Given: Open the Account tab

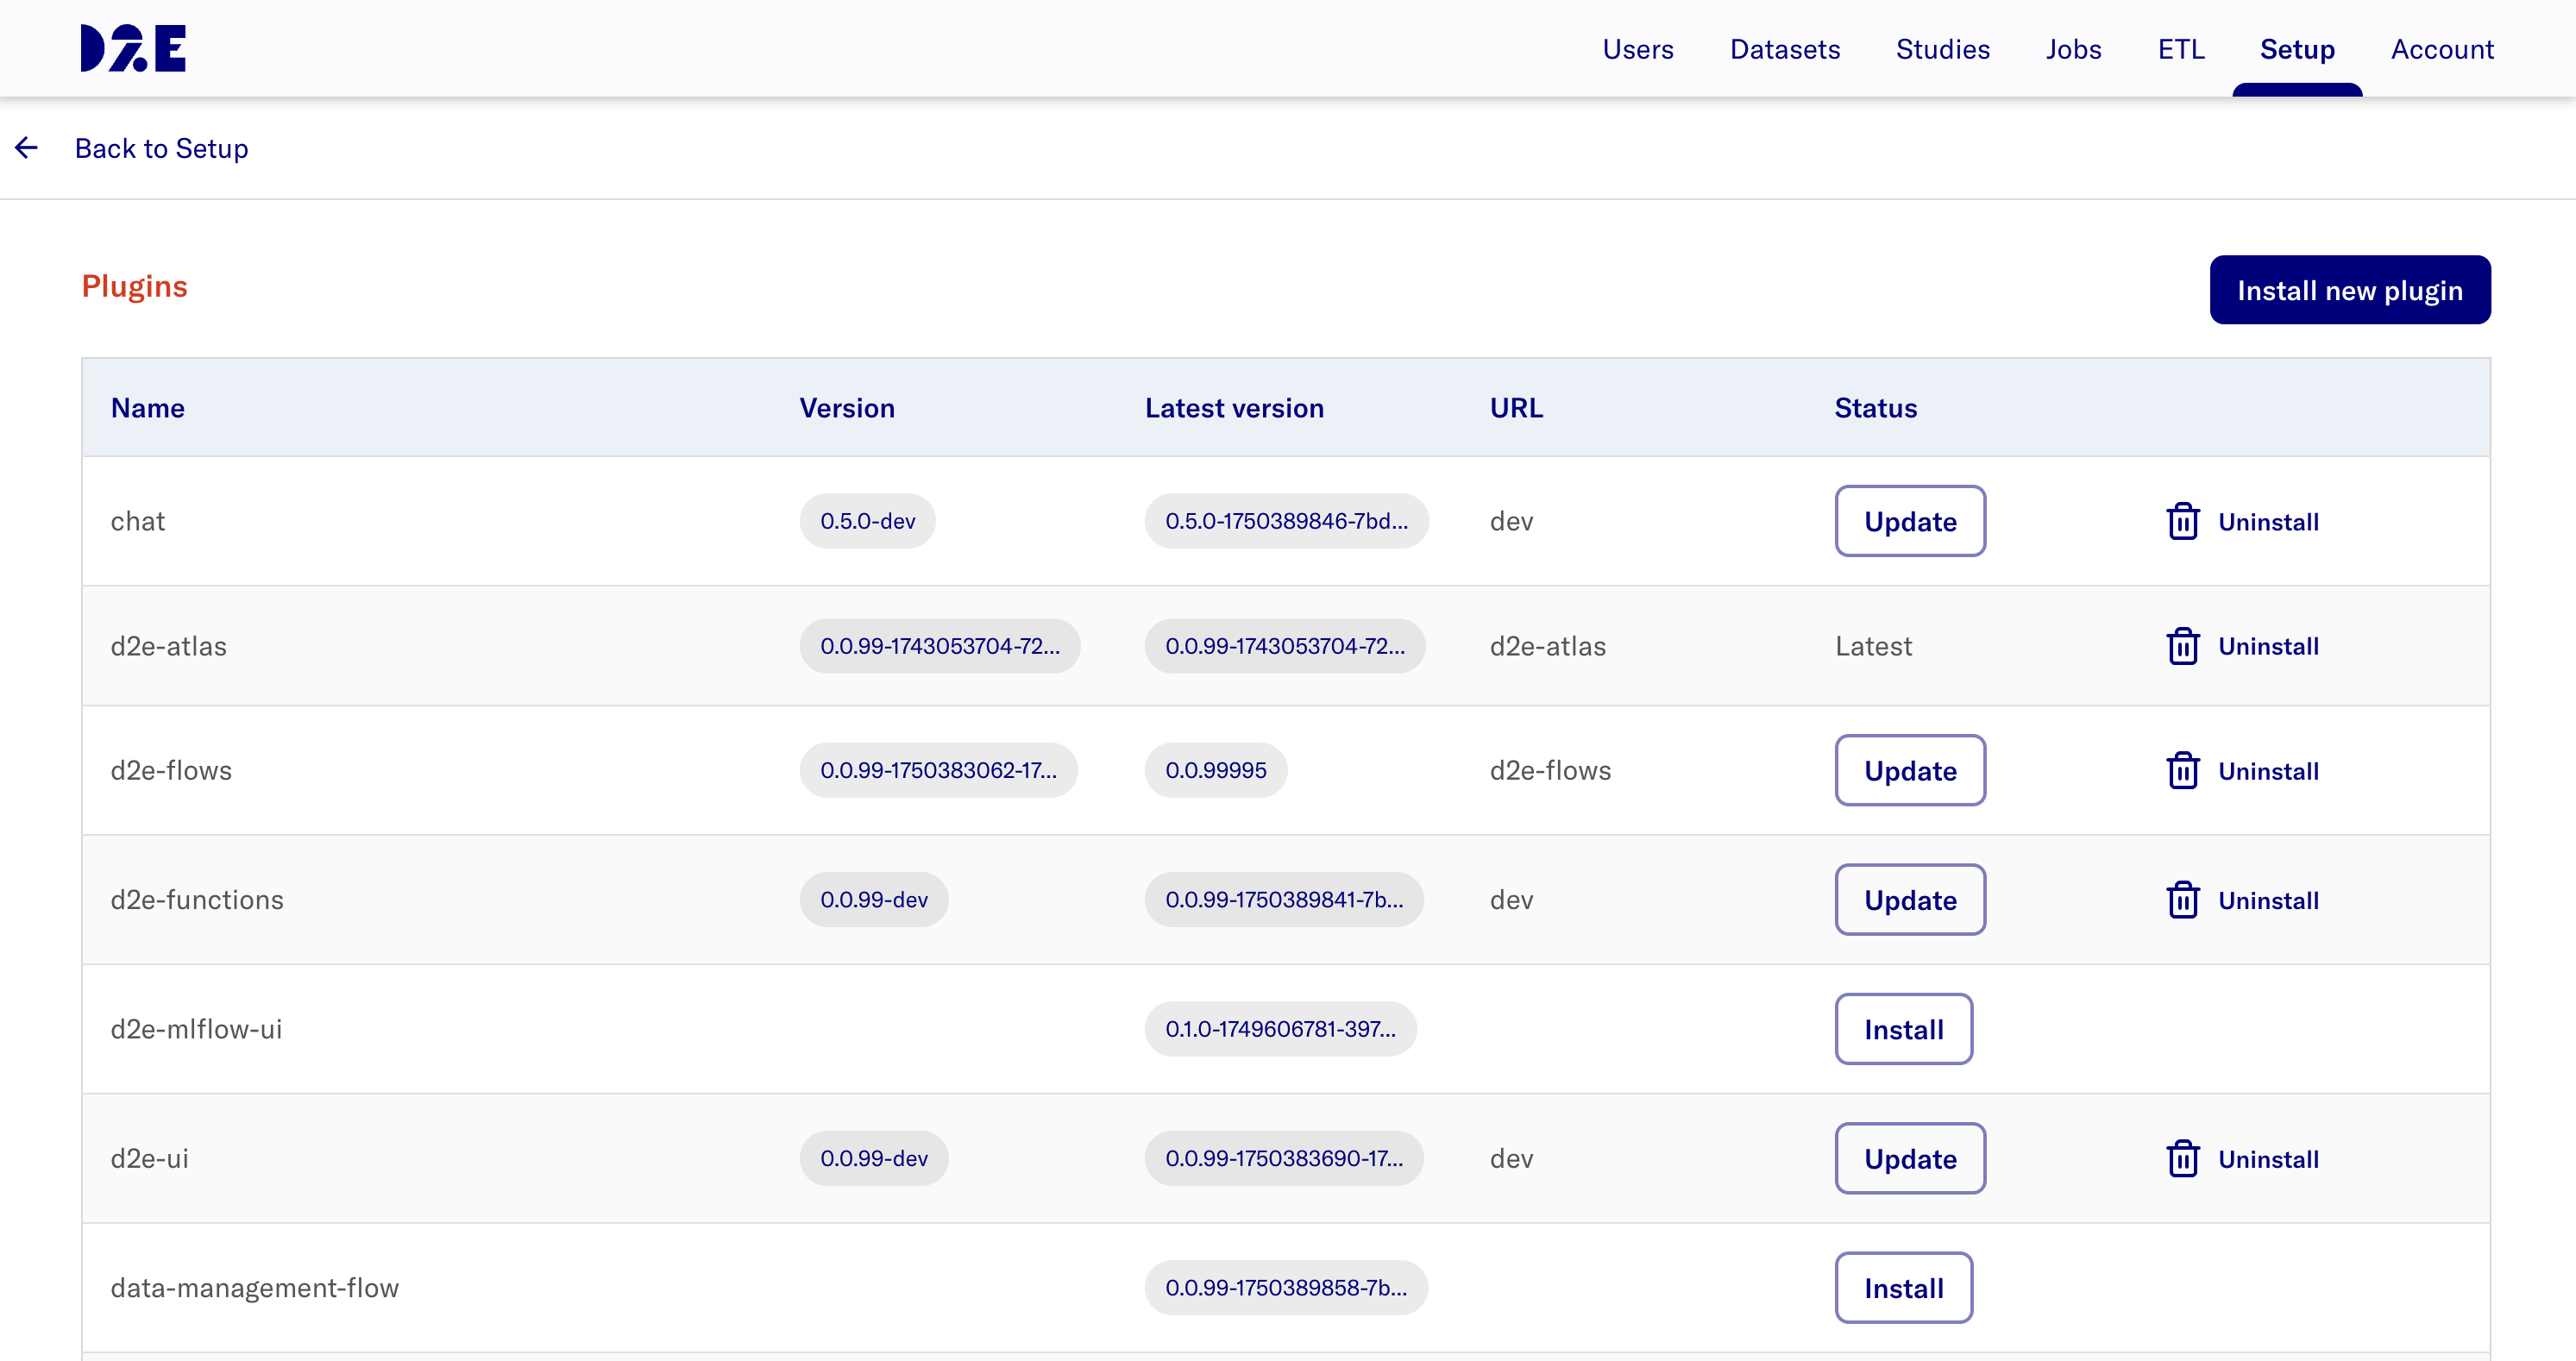Looking at the screenshot, I should [2442, 49].
